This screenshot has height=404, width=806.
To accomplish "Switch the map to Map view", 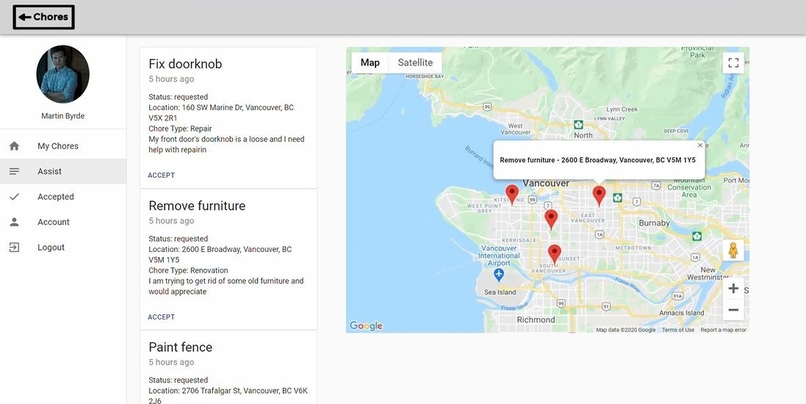I will point(370,63).
